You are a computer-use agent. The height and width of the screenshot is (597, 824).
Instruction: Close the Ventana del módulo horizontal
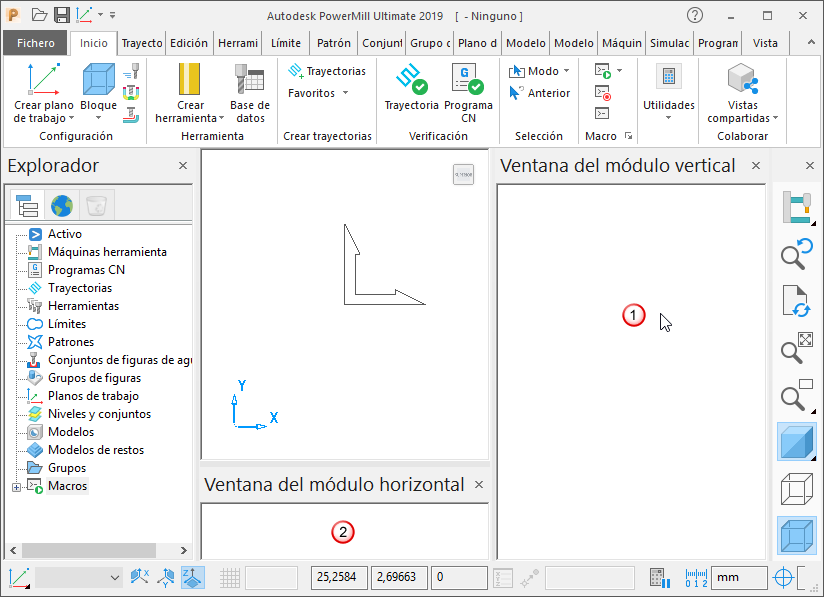tap(479, 485)
